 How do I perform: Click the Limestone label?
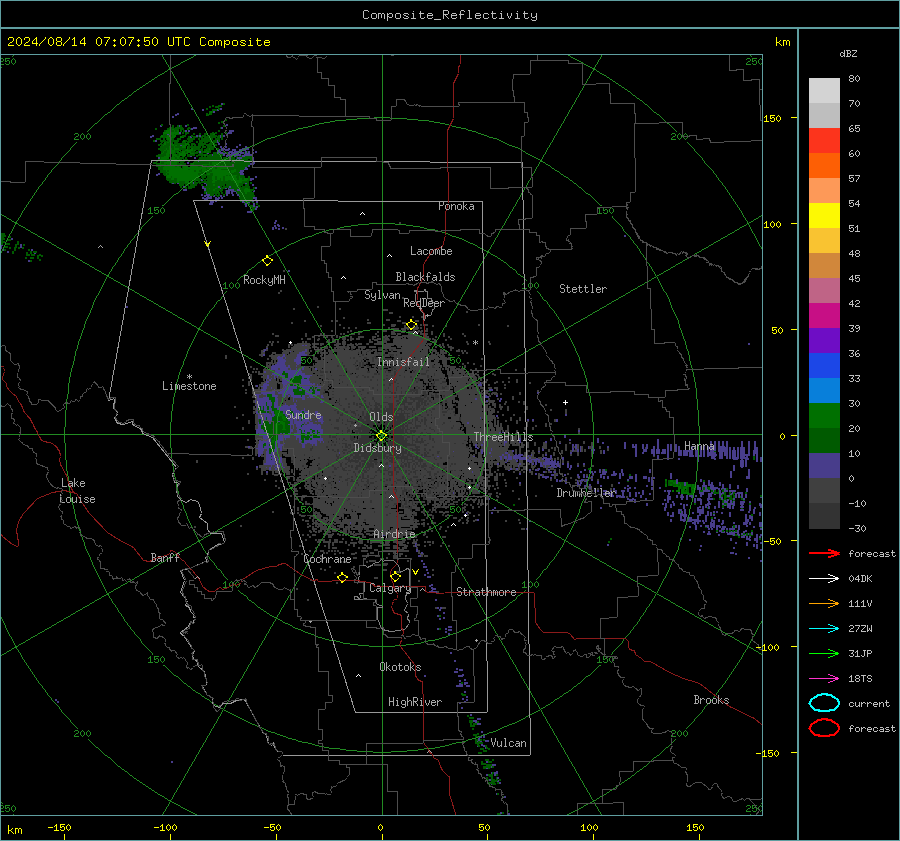coord(189,386)
